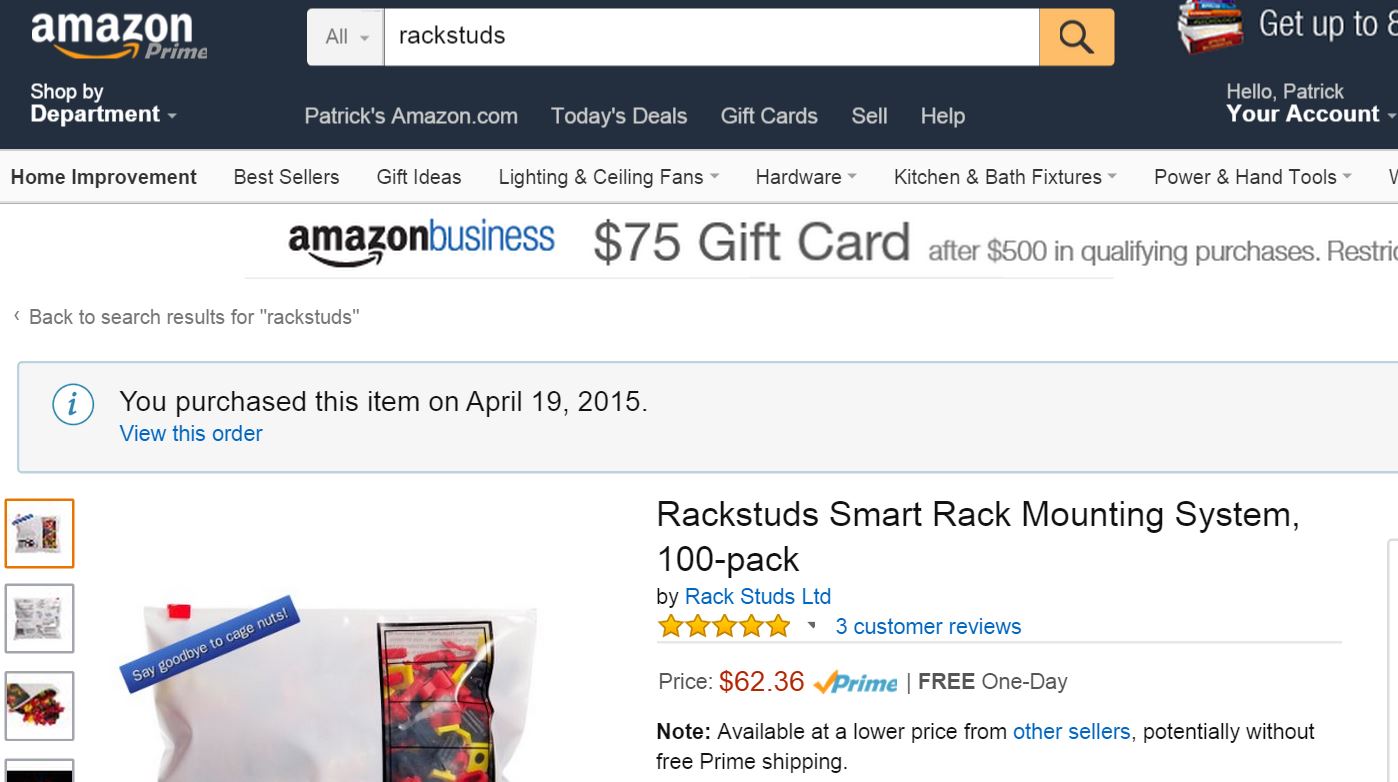Image resolution: width=1398 pixels, height=782 pixels.
Task: Click the View this order link
Action: 190,433
